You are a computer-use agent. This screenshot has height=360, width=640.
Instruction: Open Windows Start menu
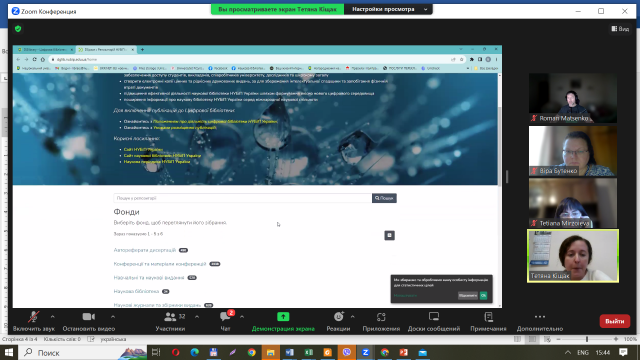tap(9, 352)
